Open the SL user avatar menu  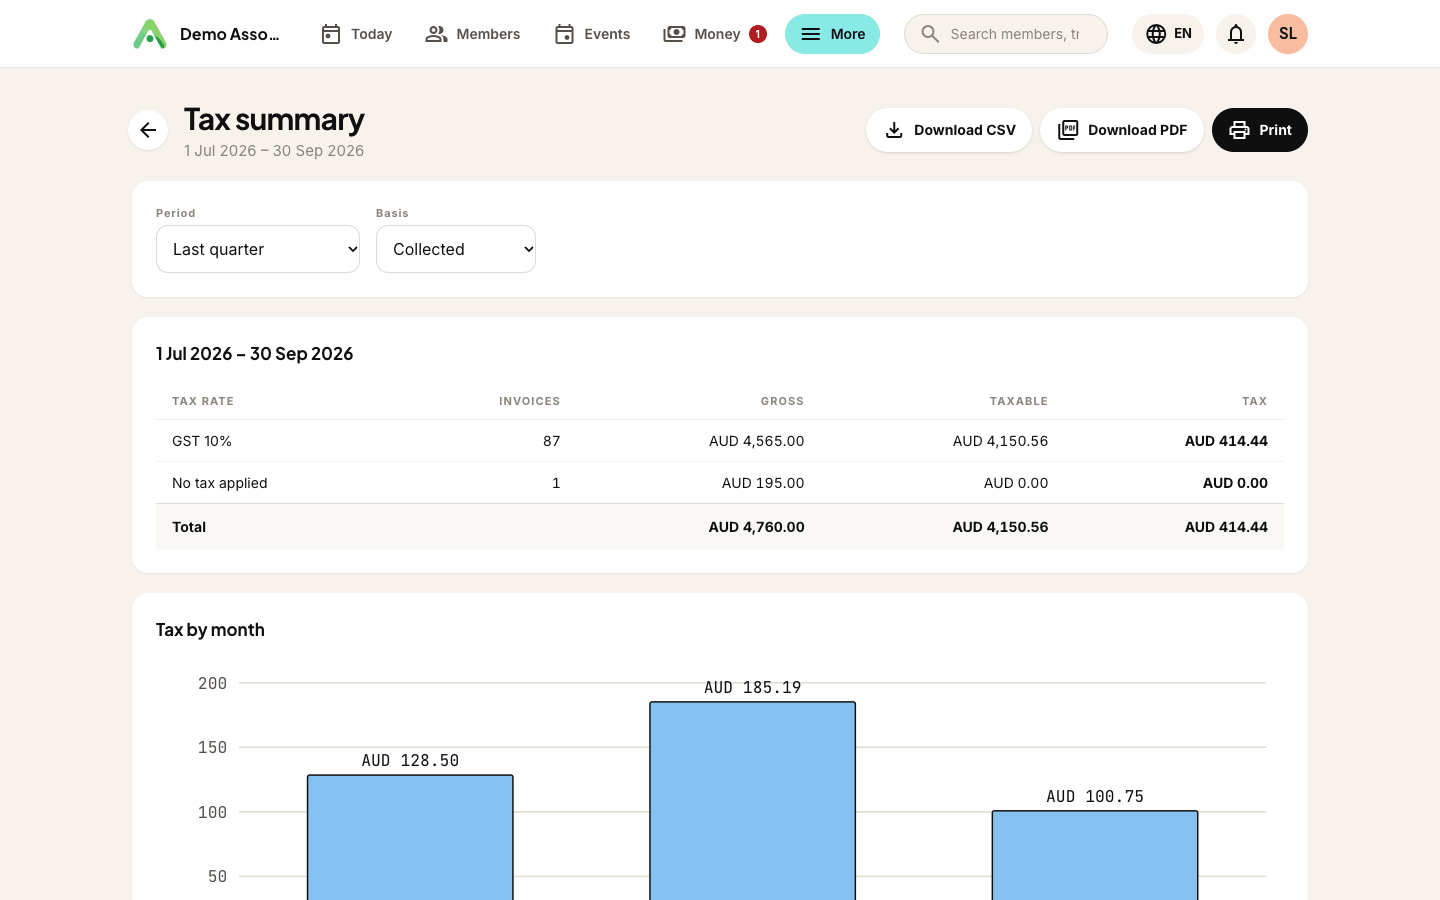(1288, 34)
